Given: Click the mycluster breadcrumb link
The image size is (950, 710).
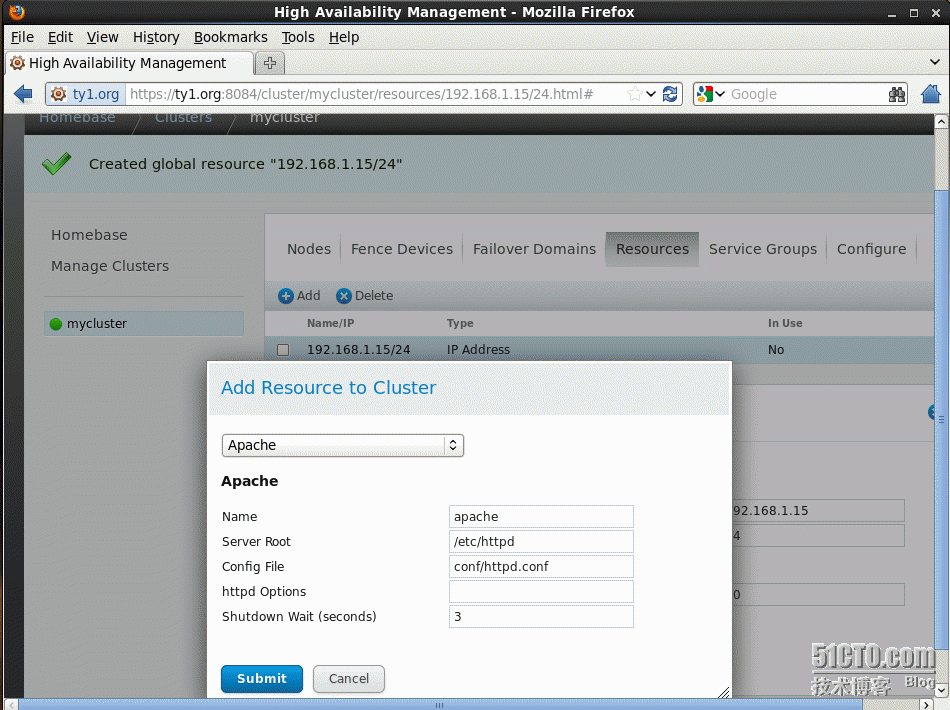Looking at the screenshot, I should click(x=284, y=118).
